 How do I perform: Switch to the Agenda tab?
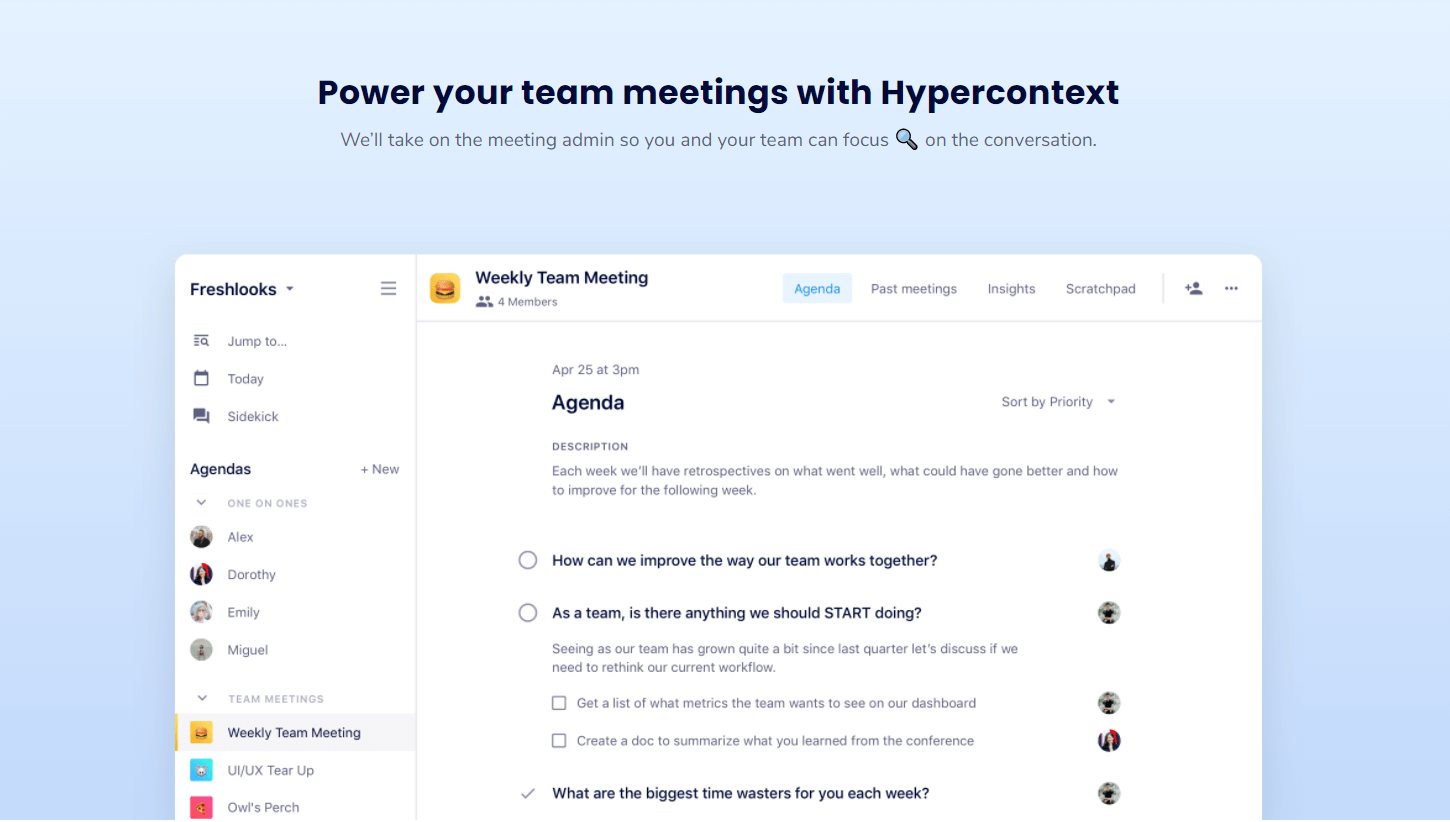click(x=817, y=288)
